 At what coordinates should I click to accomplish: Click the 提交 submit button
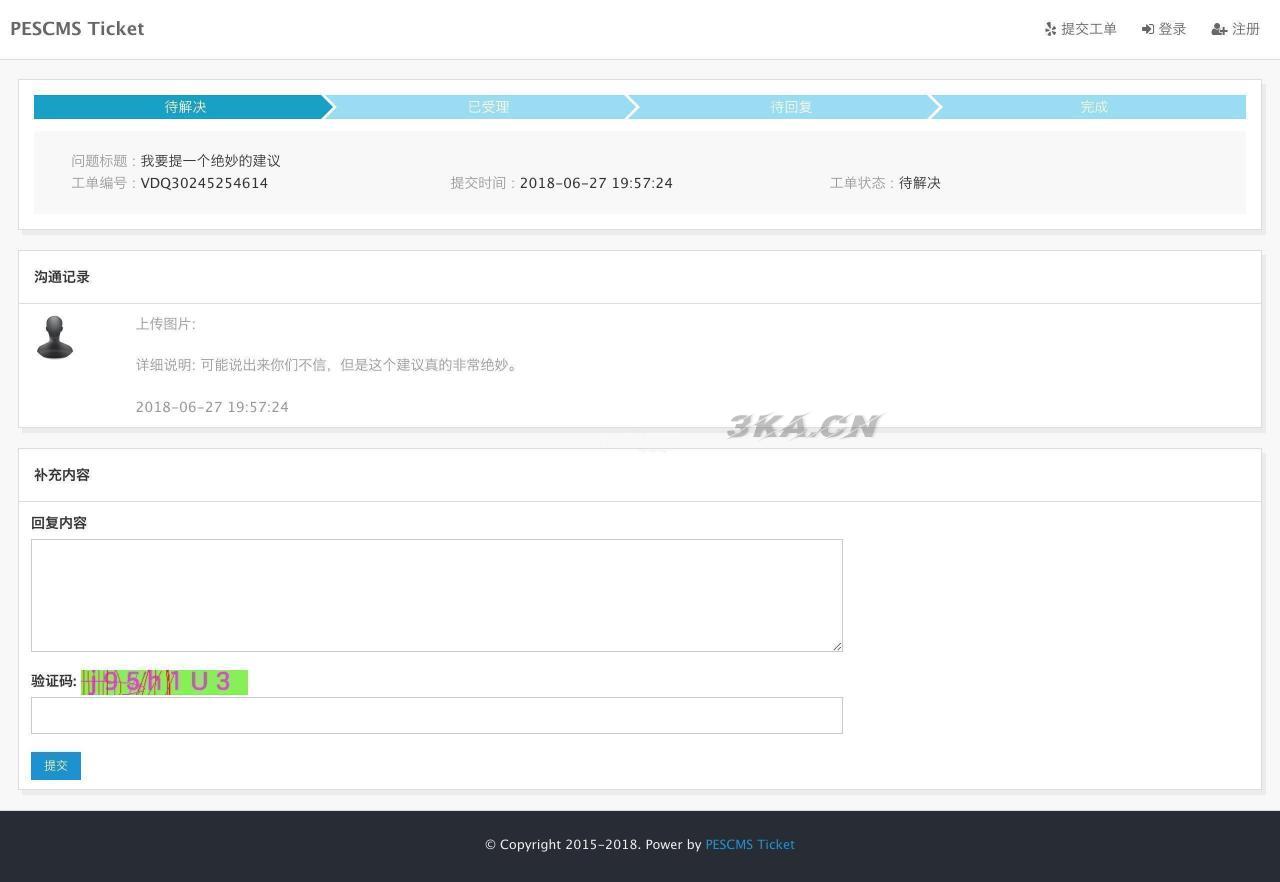point(56,766)
